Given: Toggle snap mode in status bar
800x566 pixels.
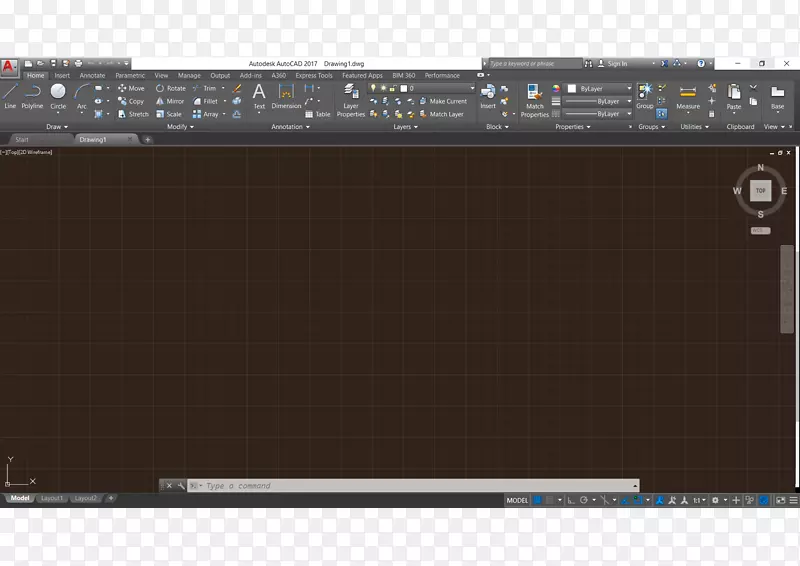Looking at the screenshot, I should pos(549,500).
